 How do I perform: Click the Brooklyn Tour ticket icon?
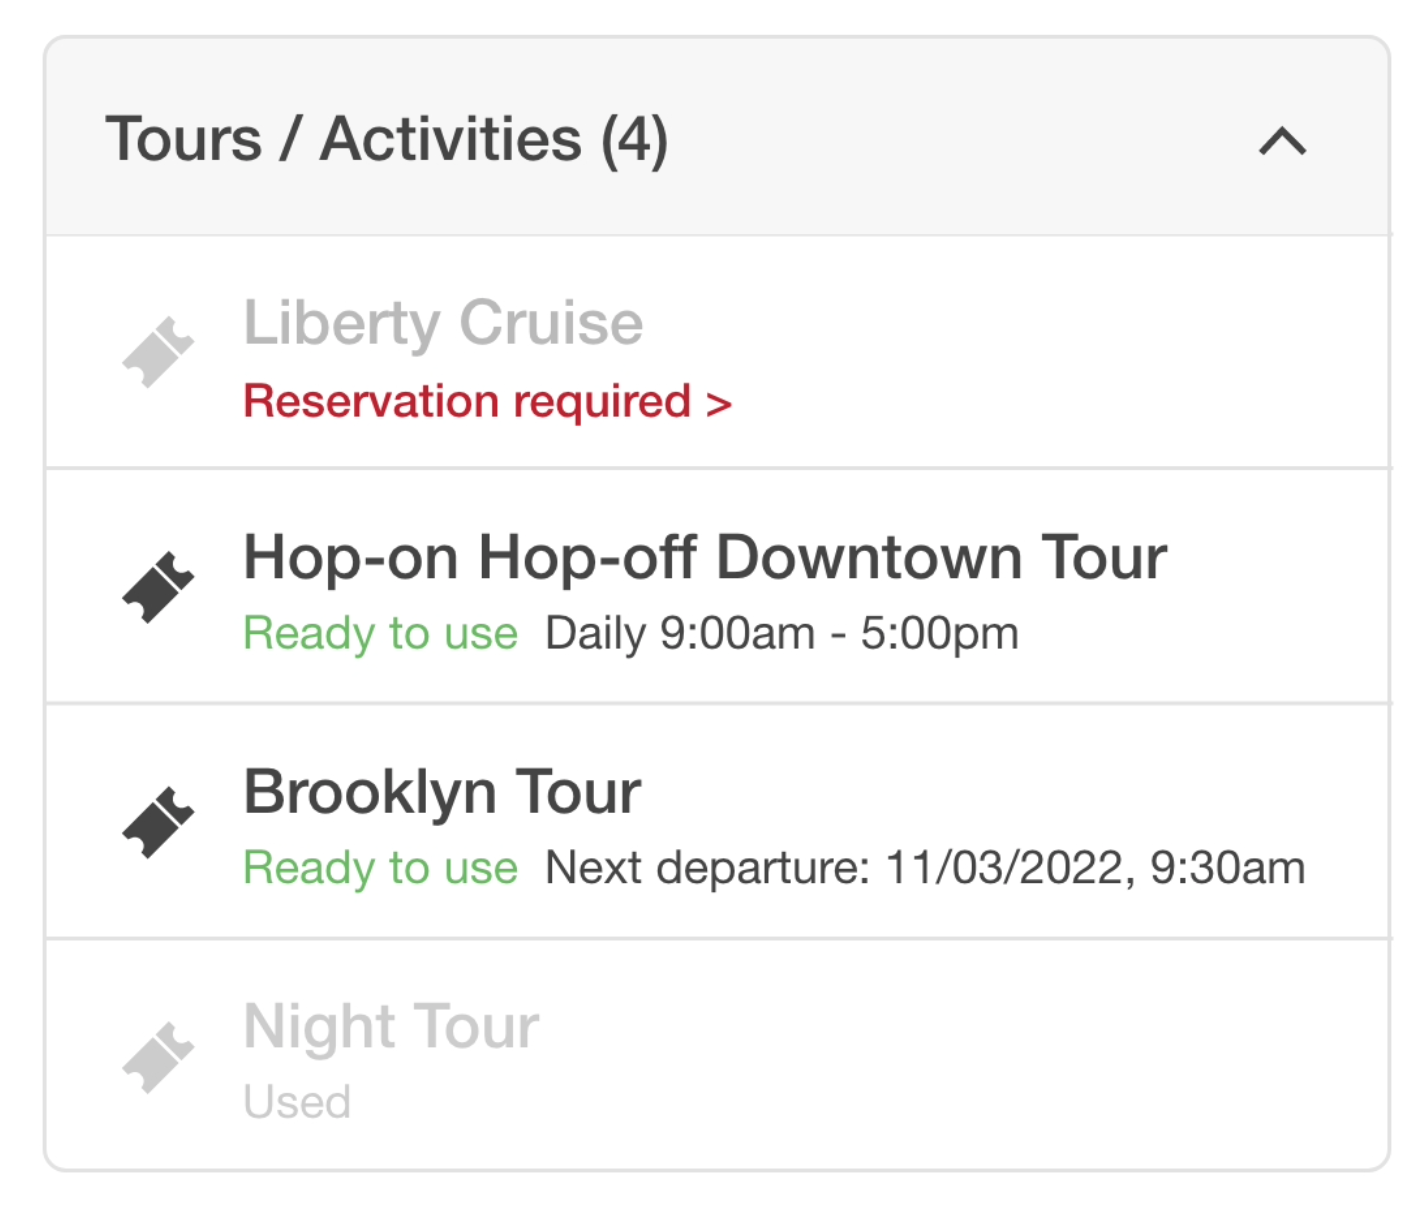pos(158,822)
